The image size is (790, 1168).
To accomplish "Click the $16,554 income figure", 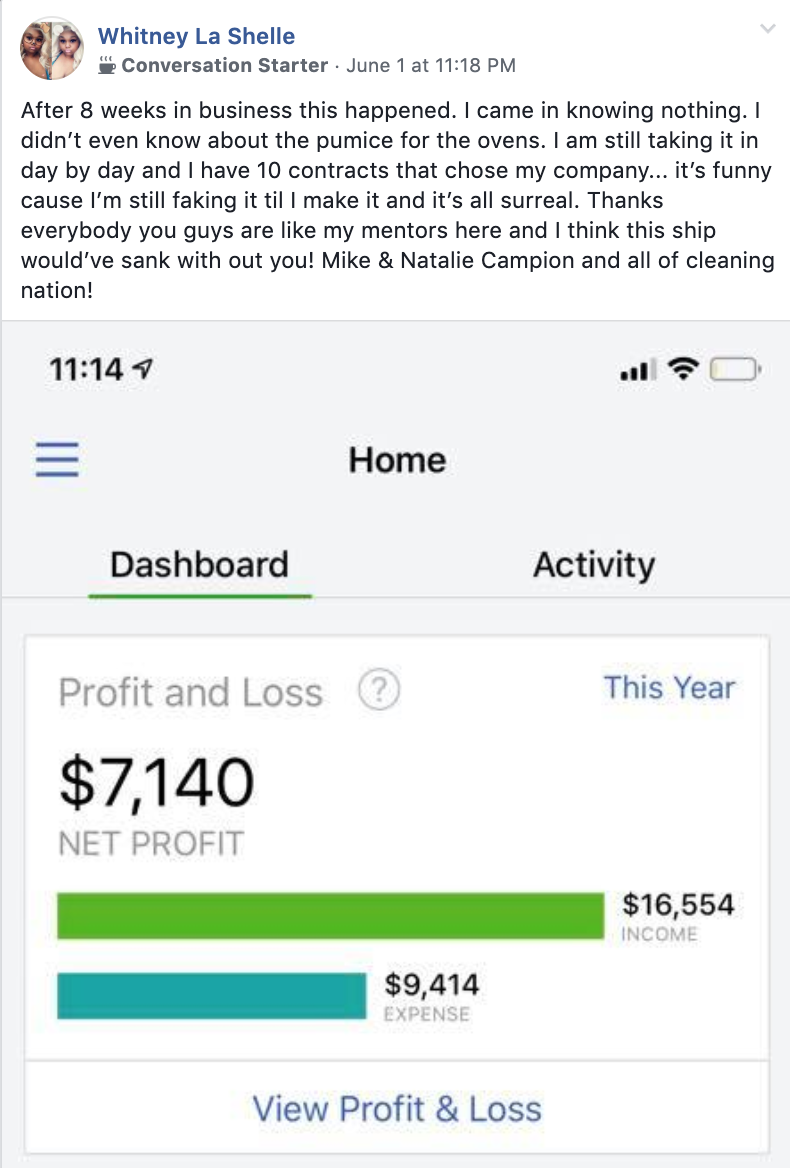I will click(678, 904).
